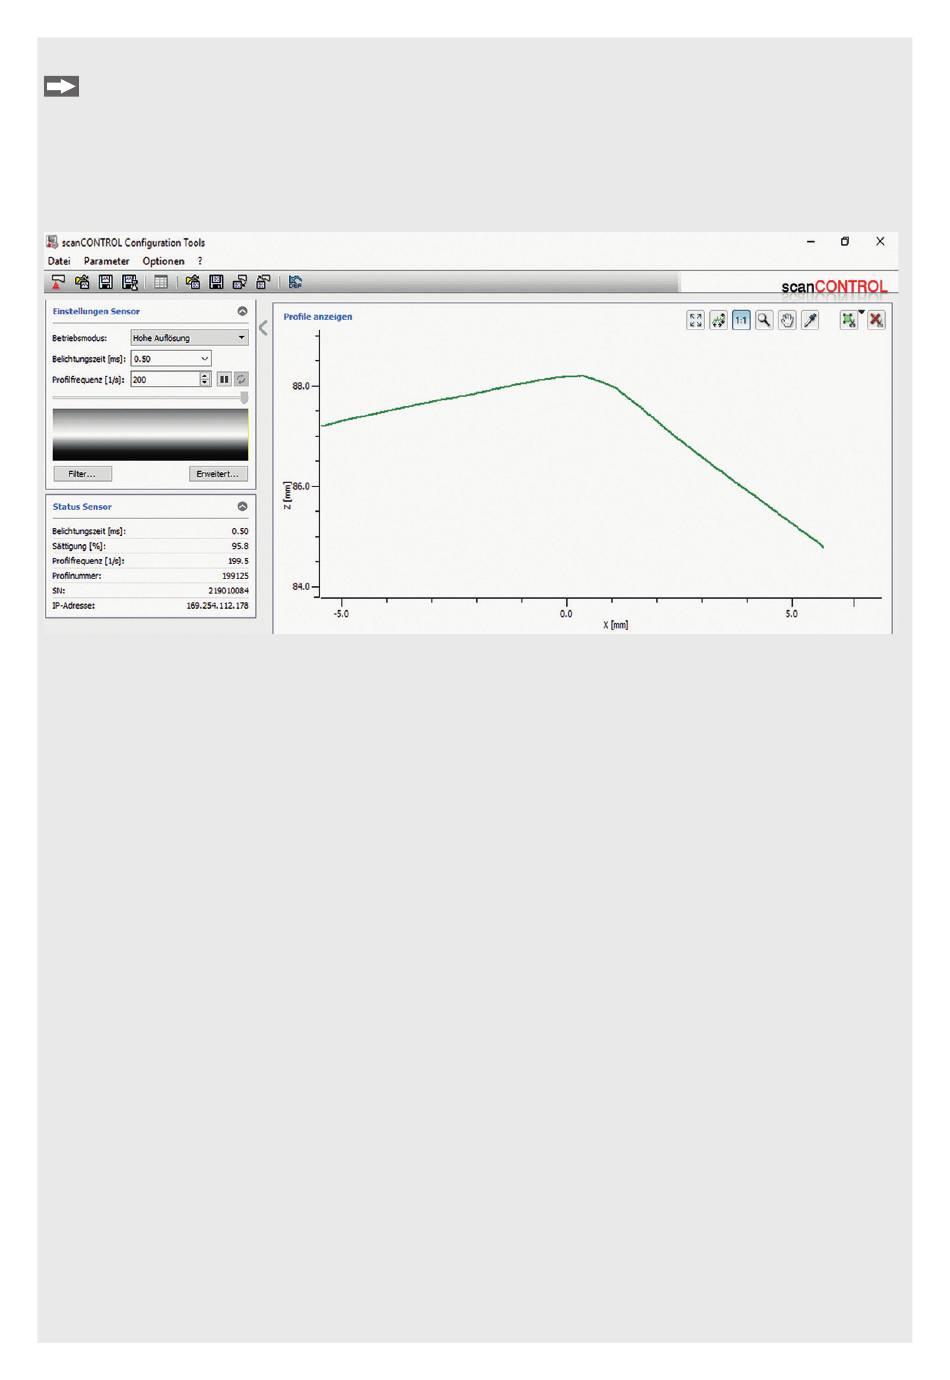Click the auto-scale profile icon
This screenshot has height=1380, width=950.
click(x=718, y=320)
